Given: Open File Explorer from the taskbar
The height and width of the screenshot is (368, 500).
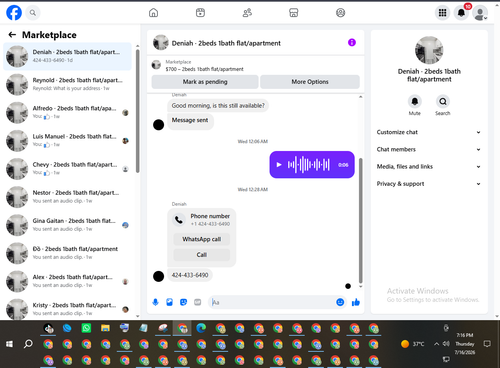Looking at the screenshot, I should pyautogui.click(x=105, y=328).
